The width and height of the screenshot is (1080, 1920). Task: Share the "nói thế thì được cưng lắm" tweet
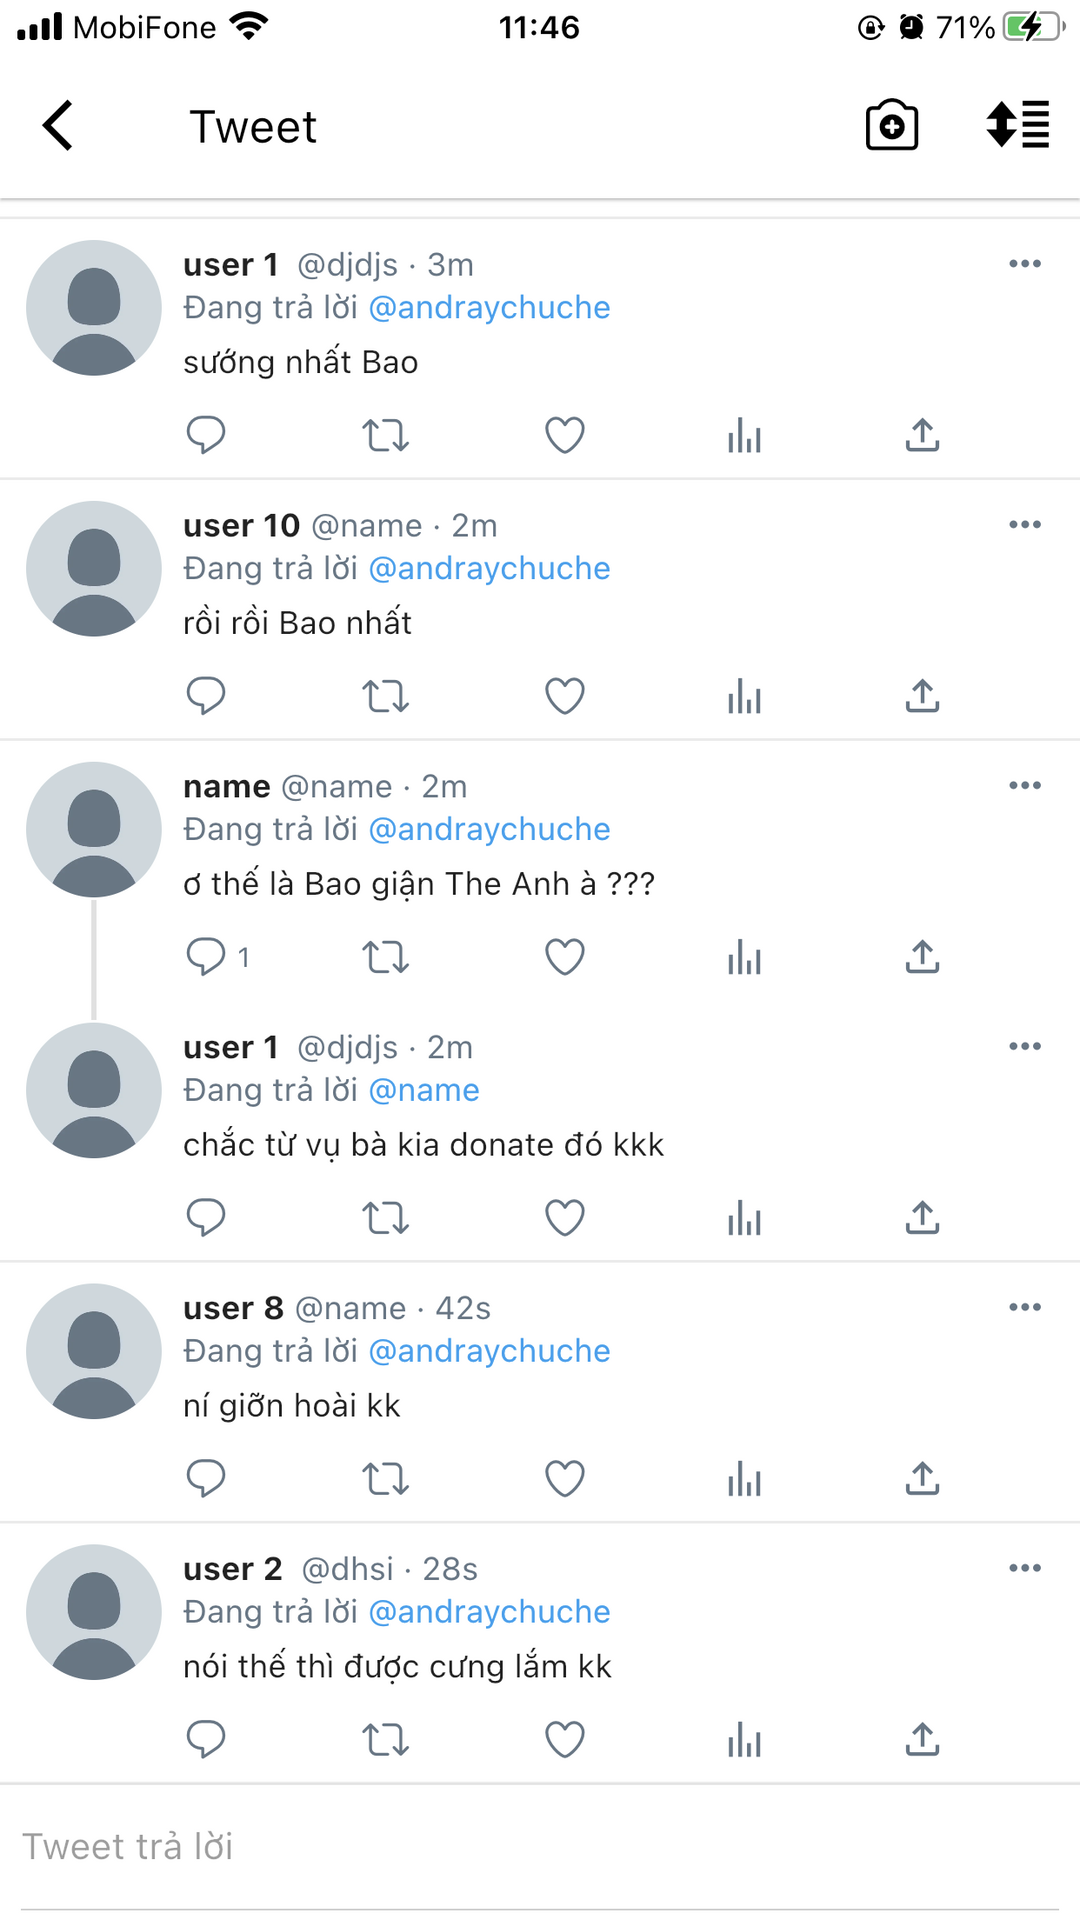pyautogui.click(x=922, y=1739)
